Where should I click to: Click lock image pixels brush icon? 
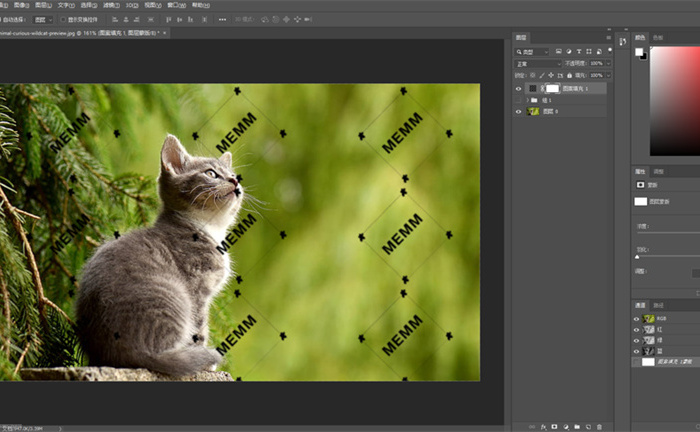[x=542, y=75]
